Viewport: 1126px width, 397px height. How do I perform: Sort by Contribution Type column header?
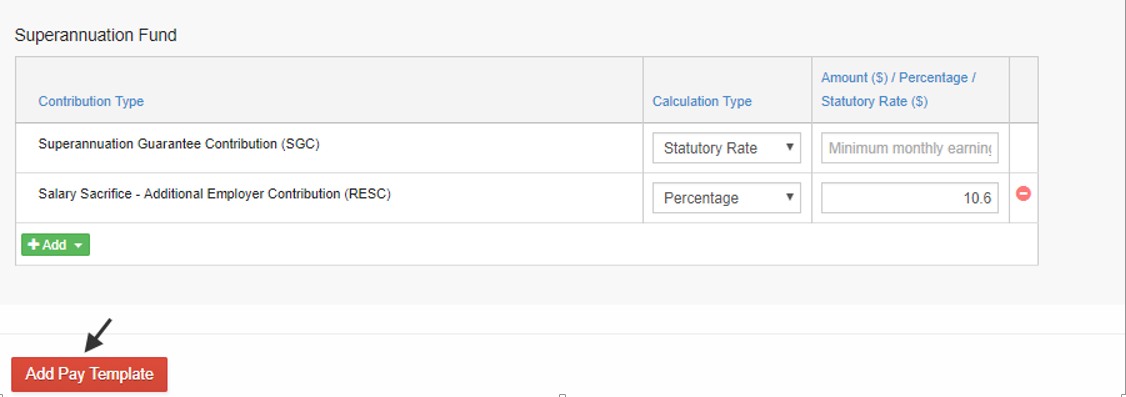[91, 101]
